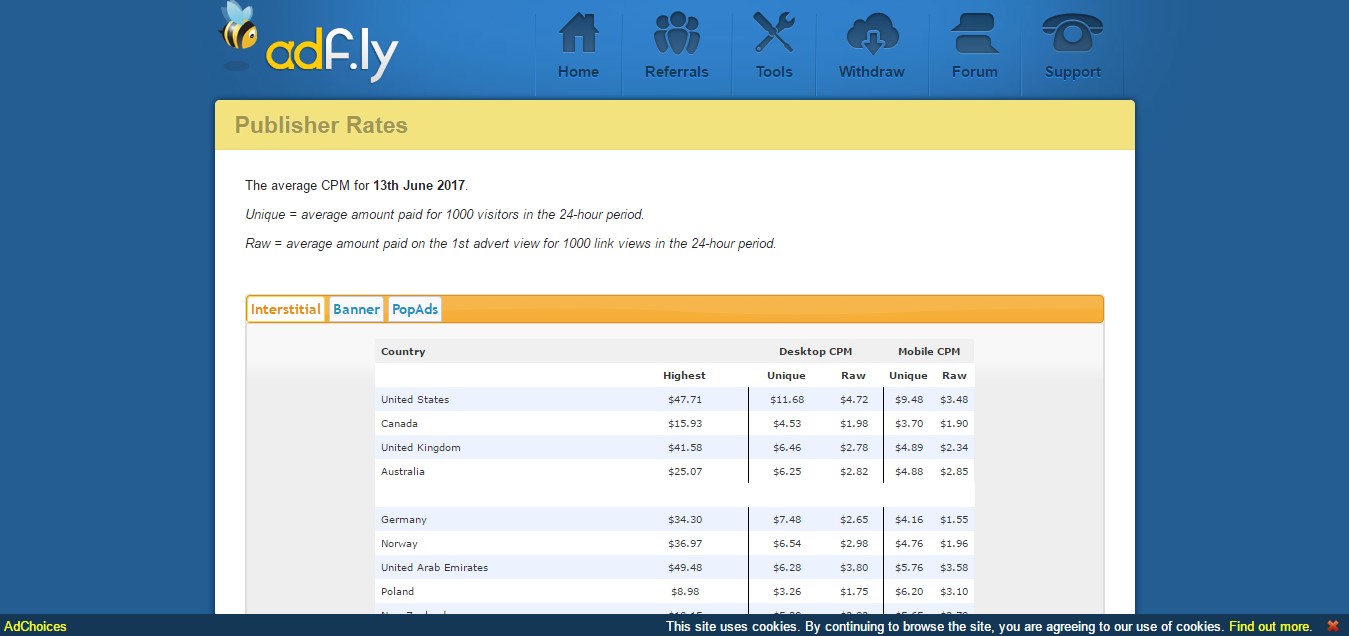The height and width of the screenshot is (636, 1349).
Task: Click the Publisher Rates heading banner
Action: (320, 125)
